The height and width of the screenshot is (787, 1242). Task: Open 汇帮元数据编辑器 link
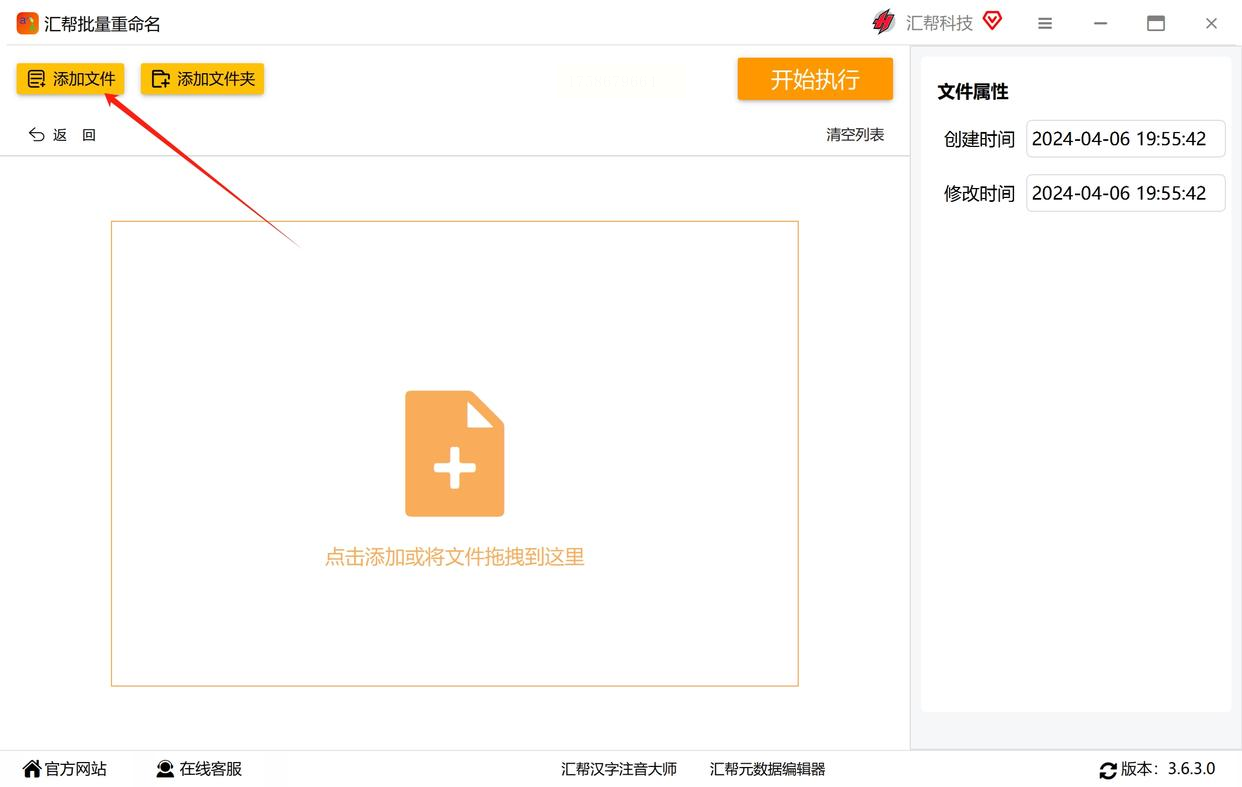(768, 769)
